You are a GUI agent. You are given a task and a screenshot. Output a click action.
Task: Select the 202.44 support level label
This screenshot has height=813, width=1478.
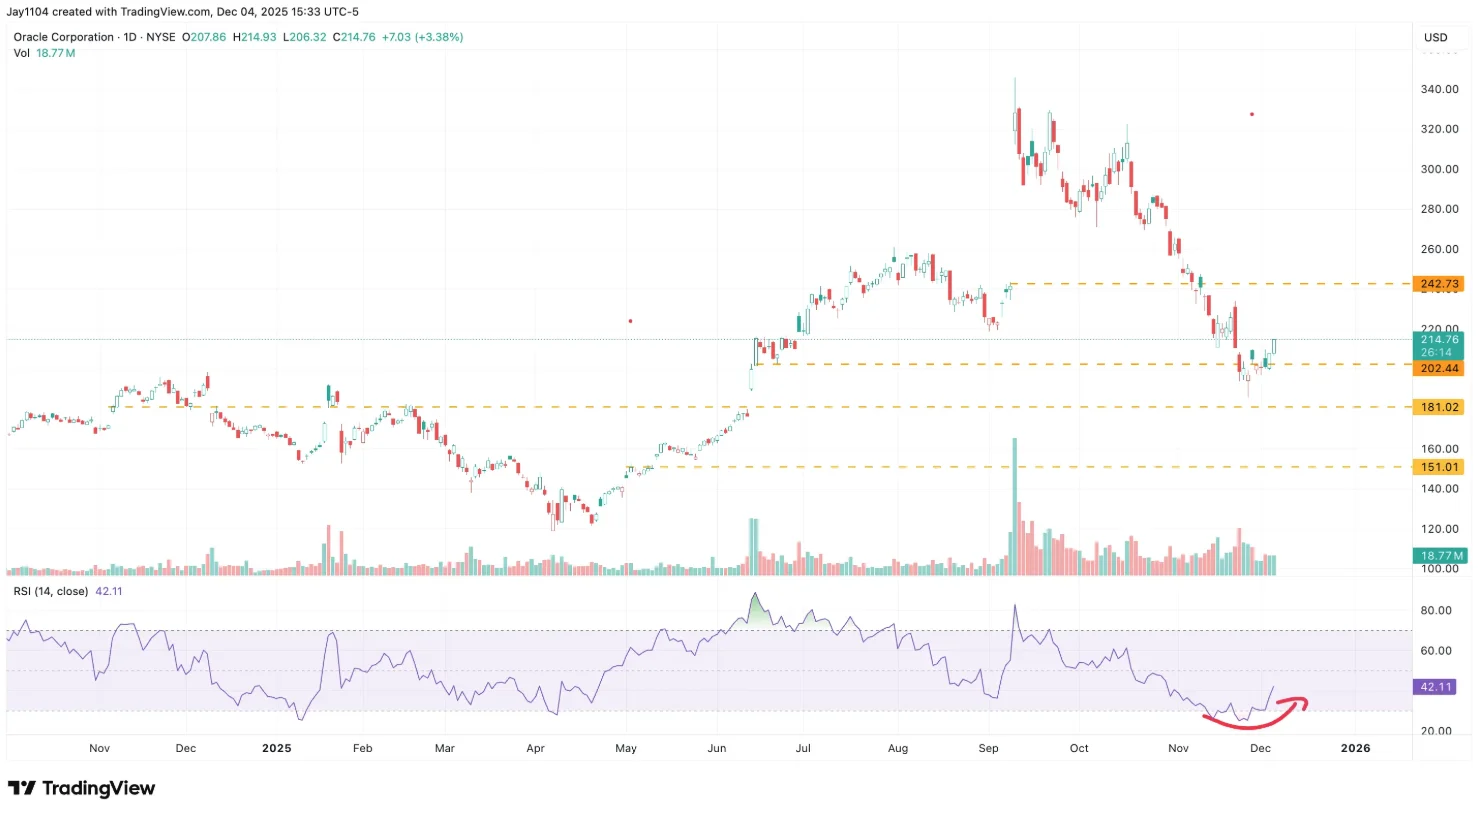tap(1437, 368)
